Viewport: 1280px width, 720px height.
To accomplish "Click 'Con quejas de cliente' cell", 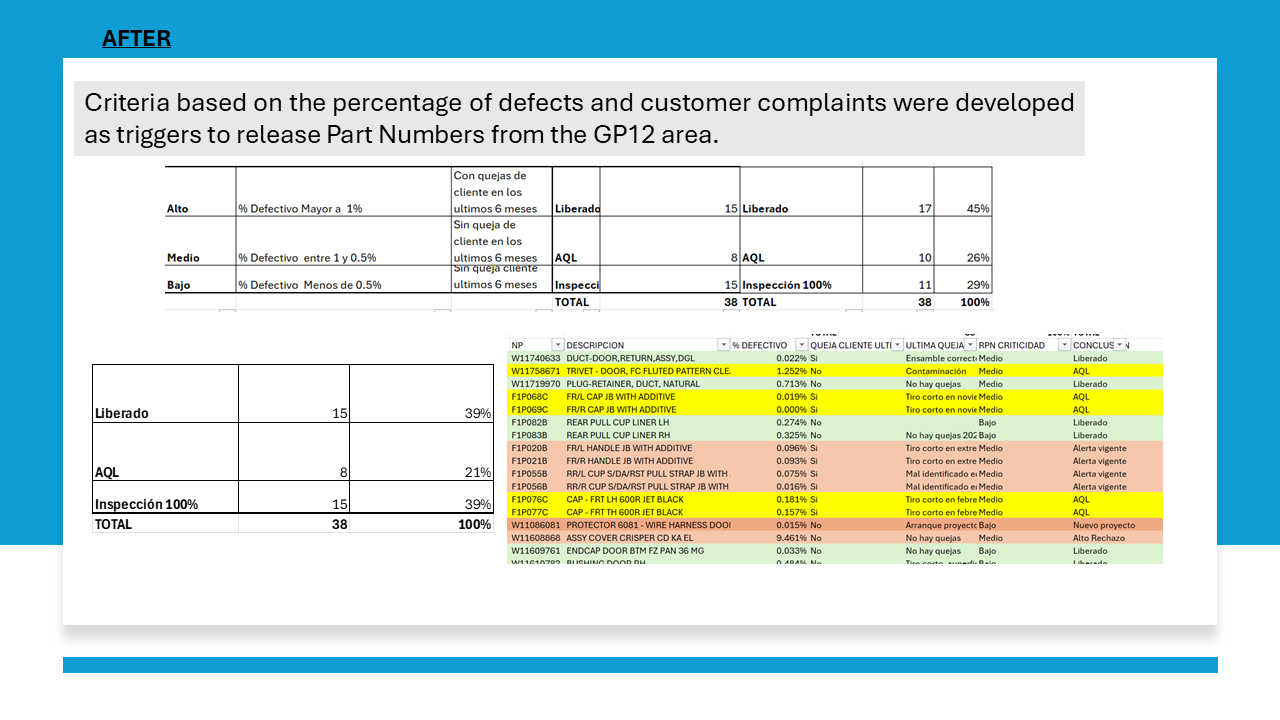I will click(501, 192).
